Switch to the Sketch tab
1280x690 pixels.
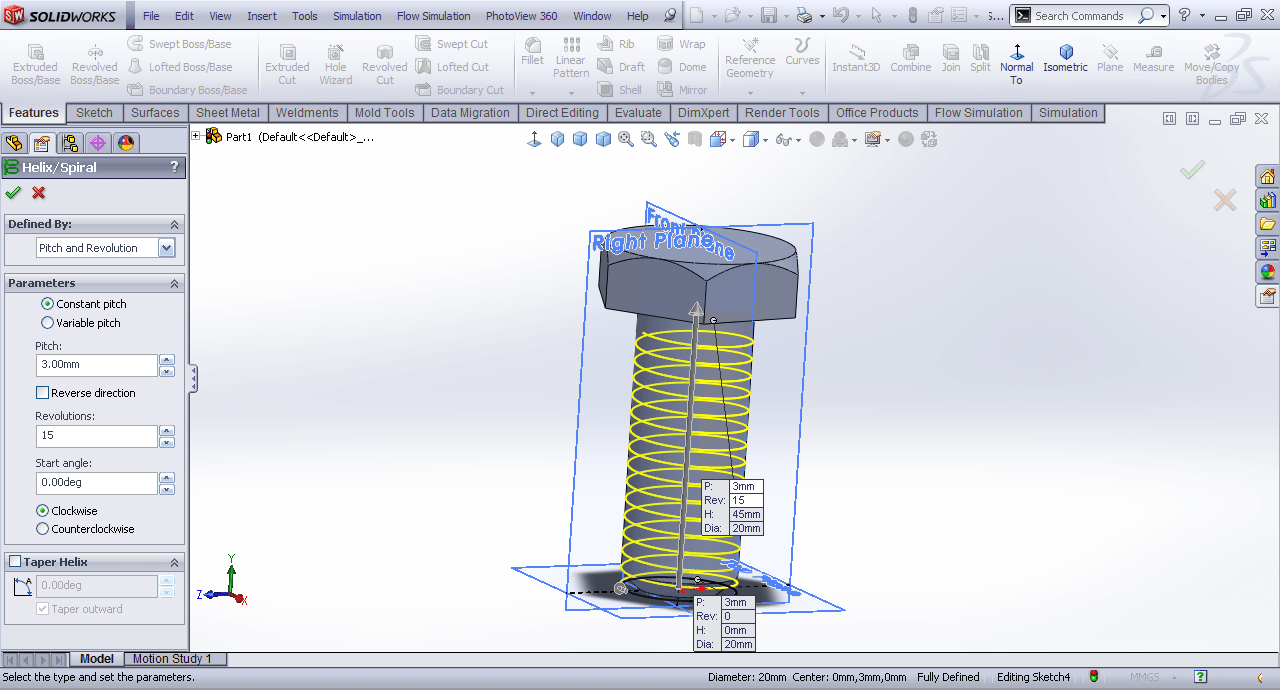point(94,113)
